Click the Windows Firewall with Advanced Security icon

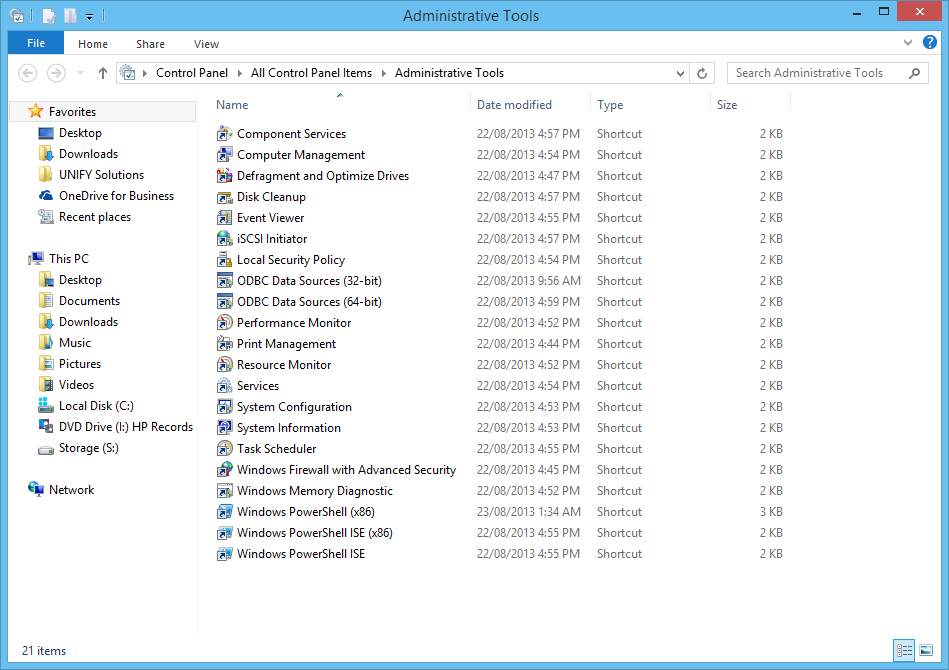pyautogui.click(x=225, y=470)
